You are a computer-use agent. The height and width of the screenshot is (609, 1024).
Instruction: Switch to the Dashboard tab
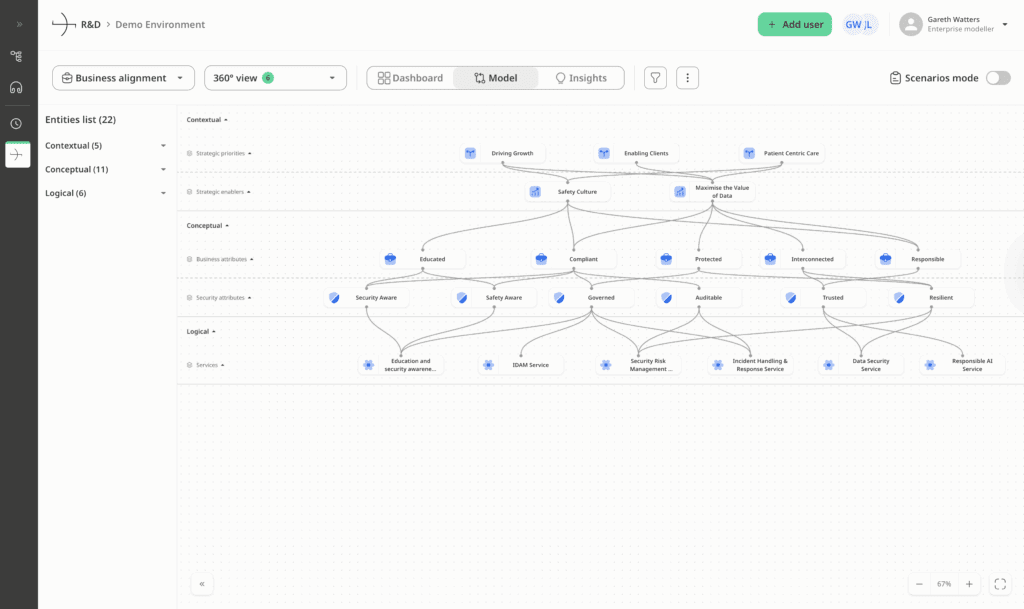point(410,78)
